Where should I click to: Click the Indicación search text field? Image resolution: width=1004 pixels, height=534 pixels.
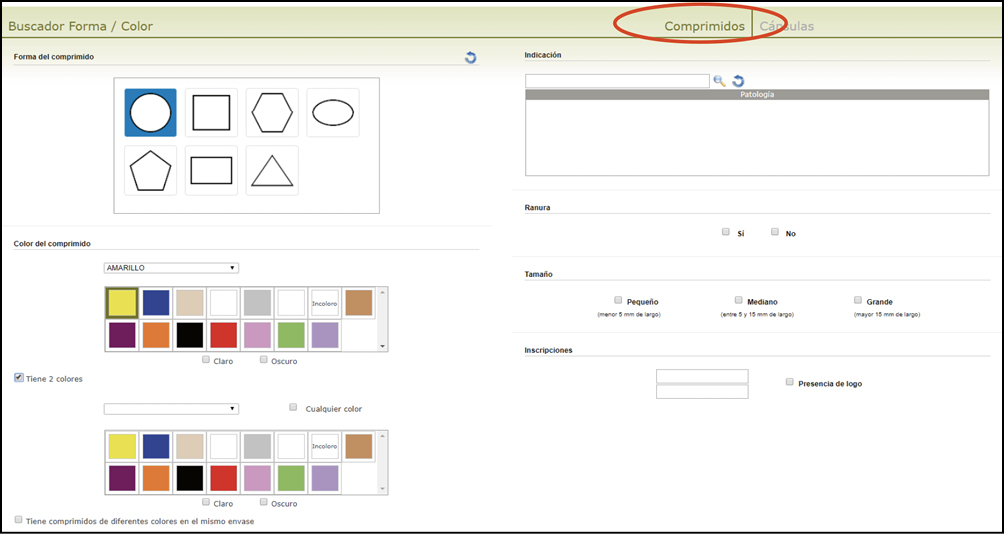click(617, 81)
